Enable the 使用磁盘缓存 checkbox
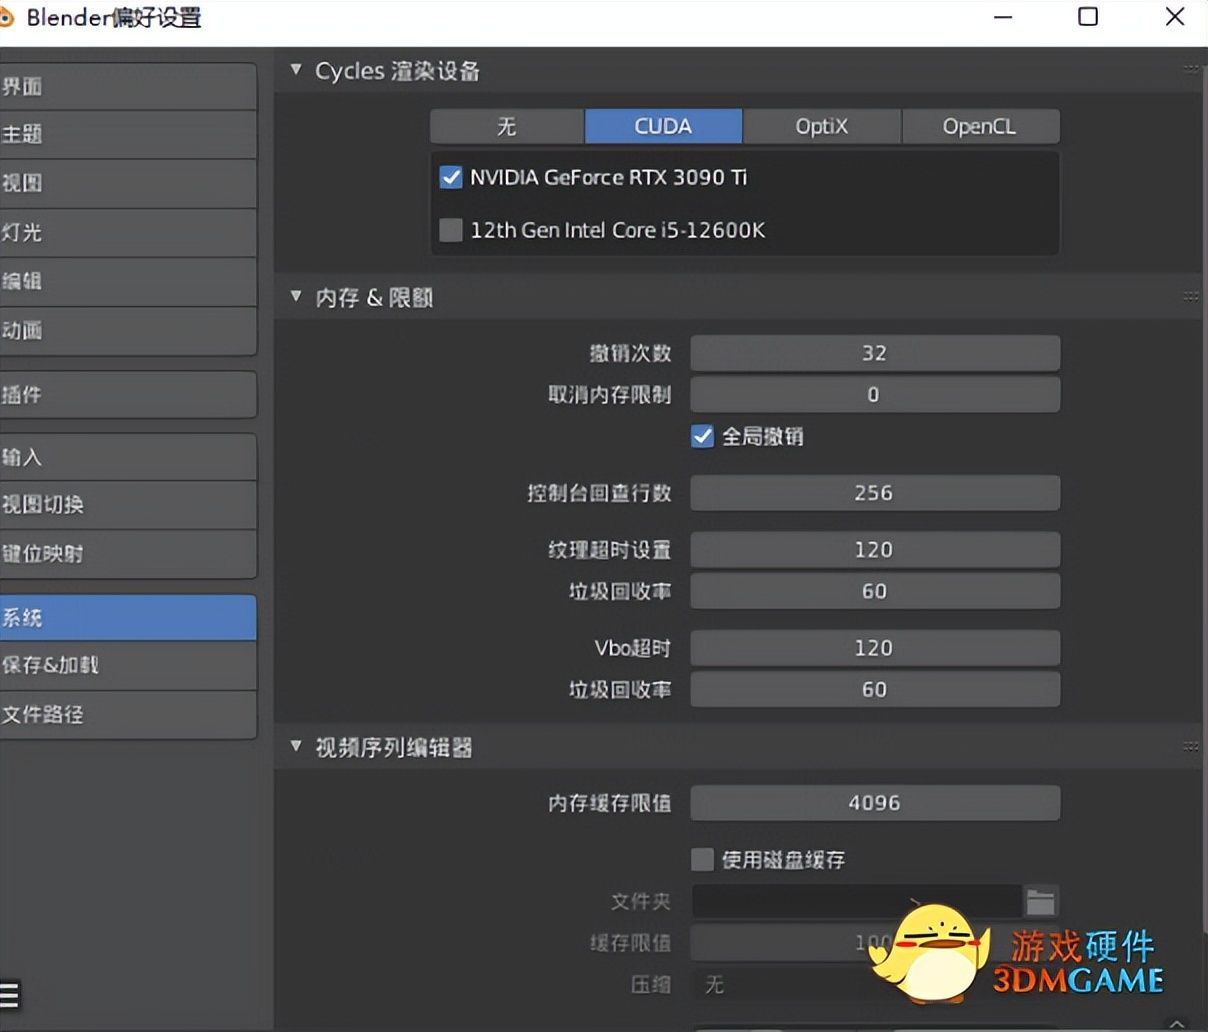1208x1032 pixels. point(702,859)
